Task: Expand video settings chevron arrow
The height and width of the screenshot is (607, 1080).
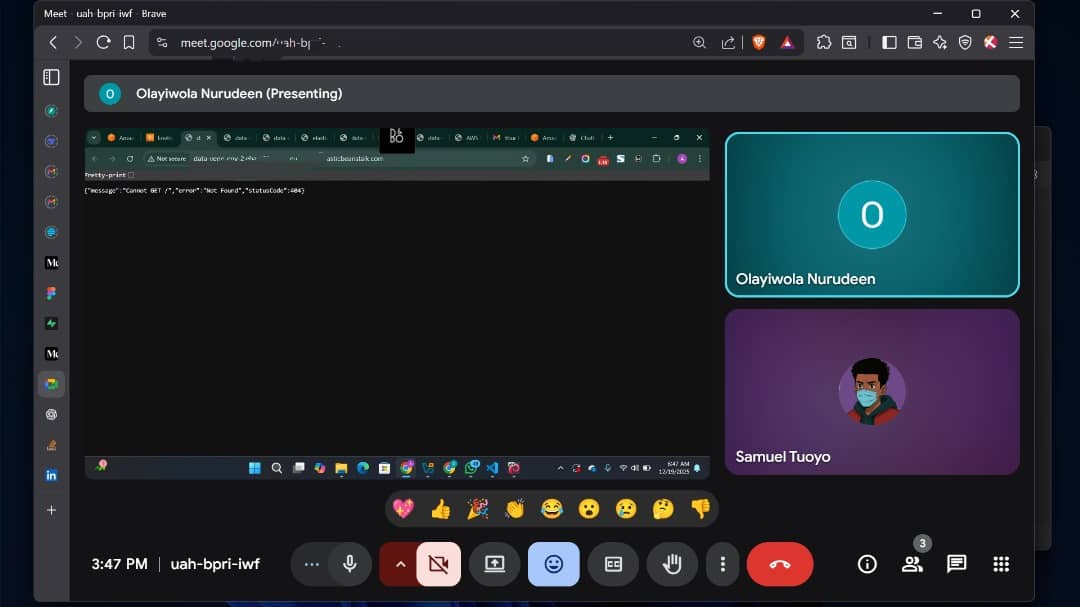Action: (400, 564)
